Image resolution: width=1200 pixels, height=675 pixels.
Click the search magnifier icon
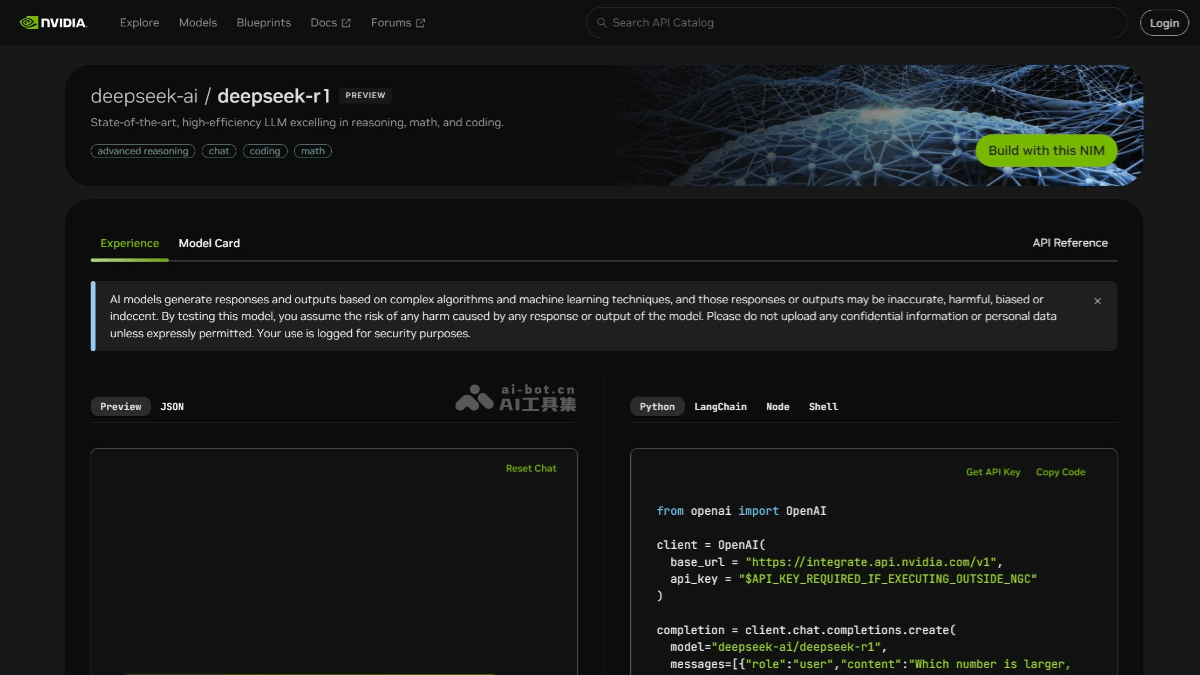click(601, 22)
